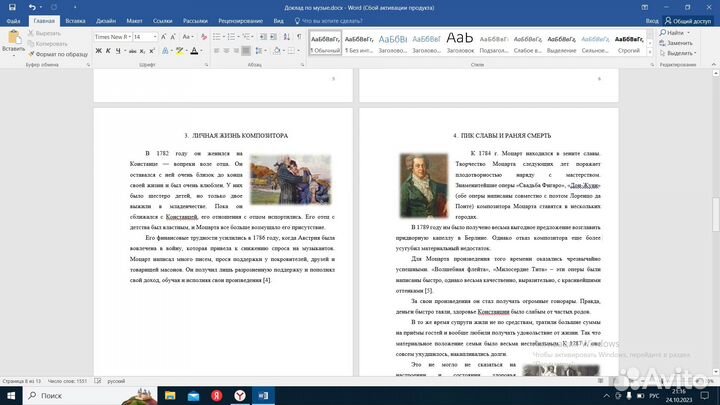
Task: Switch to the Рецензирование (Review) tab
Action: click(x=241, y=20)
